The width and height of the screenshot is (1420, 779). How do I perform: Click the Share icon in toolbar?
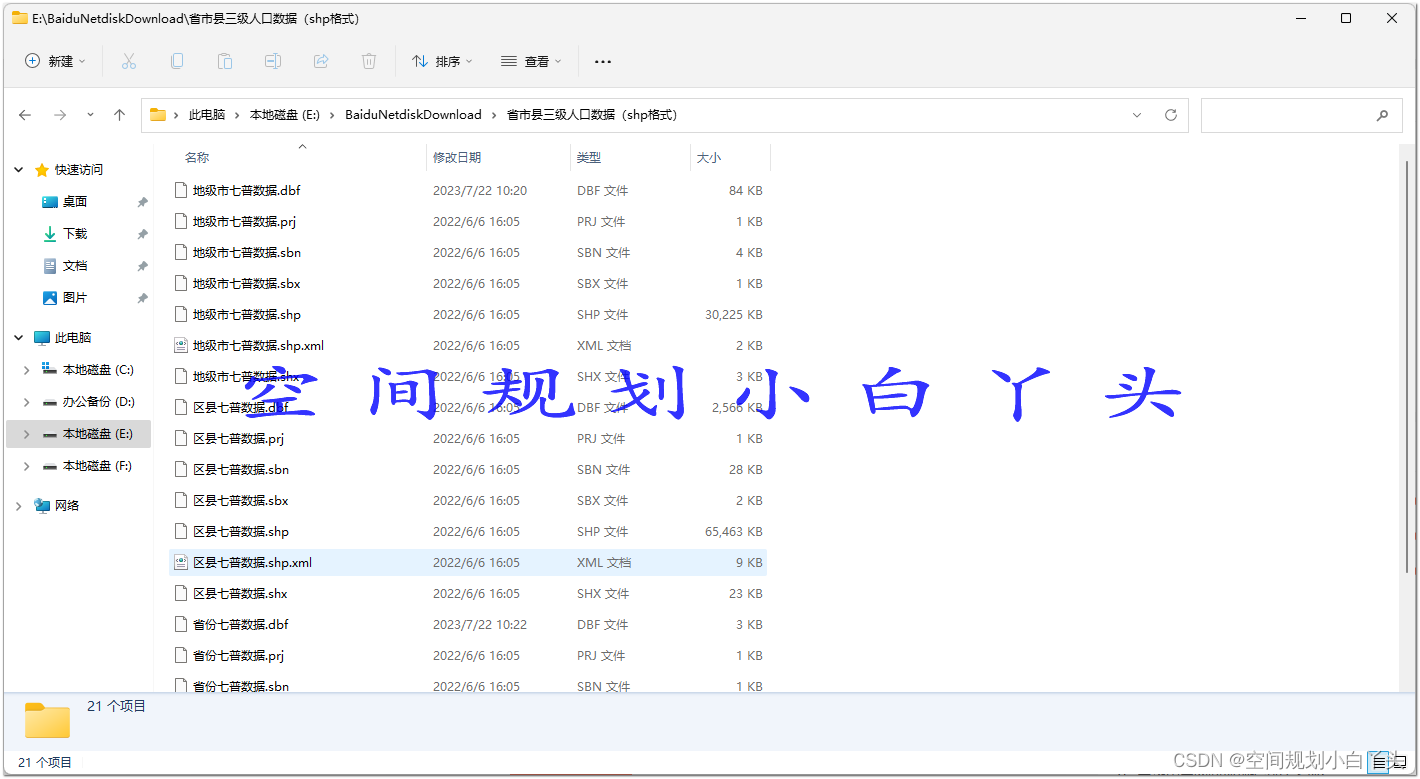pyautogui.click(x=321, y=61)
